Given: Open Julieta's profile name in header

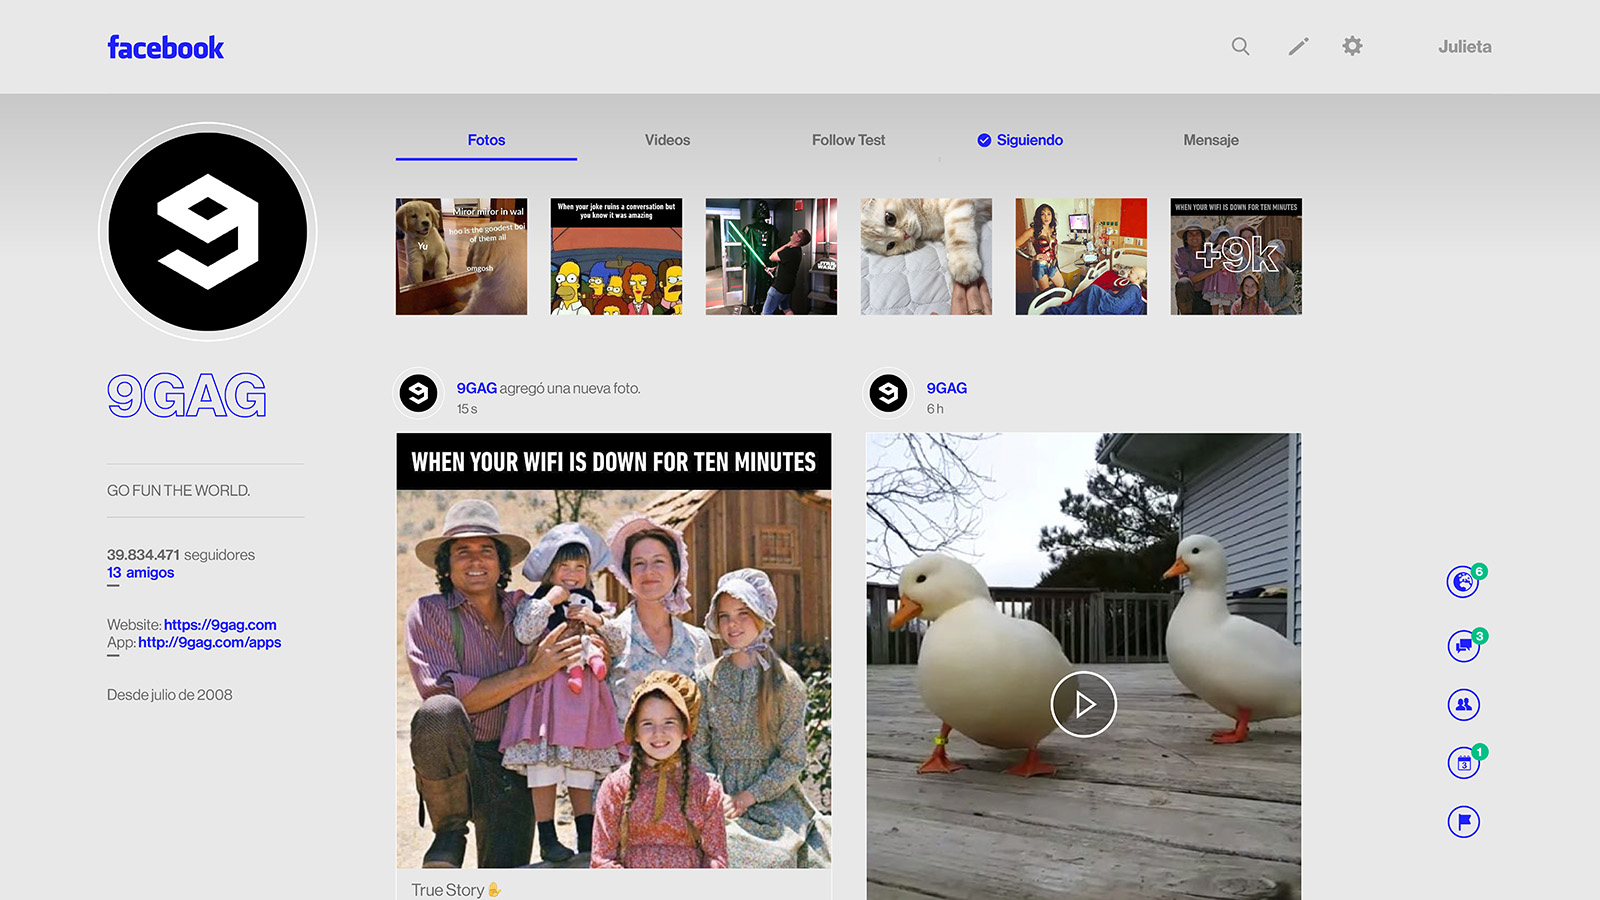Looking at the screenshot, I should pos(1464,47).
